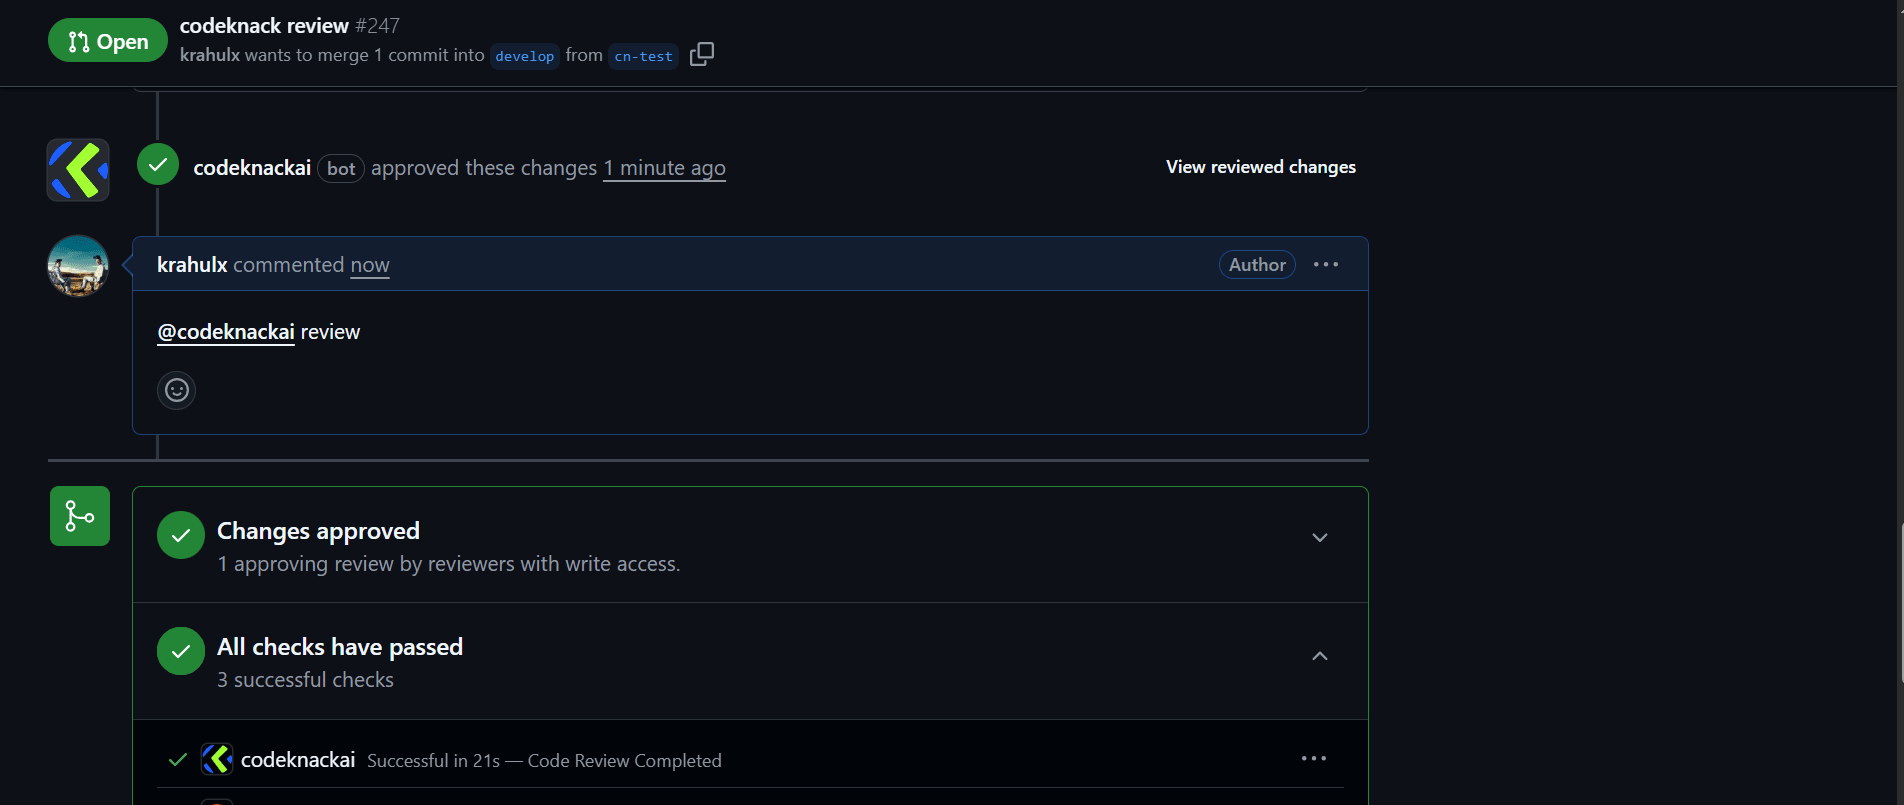Click the 'now' comment timestamp

[x=370, y=265]
